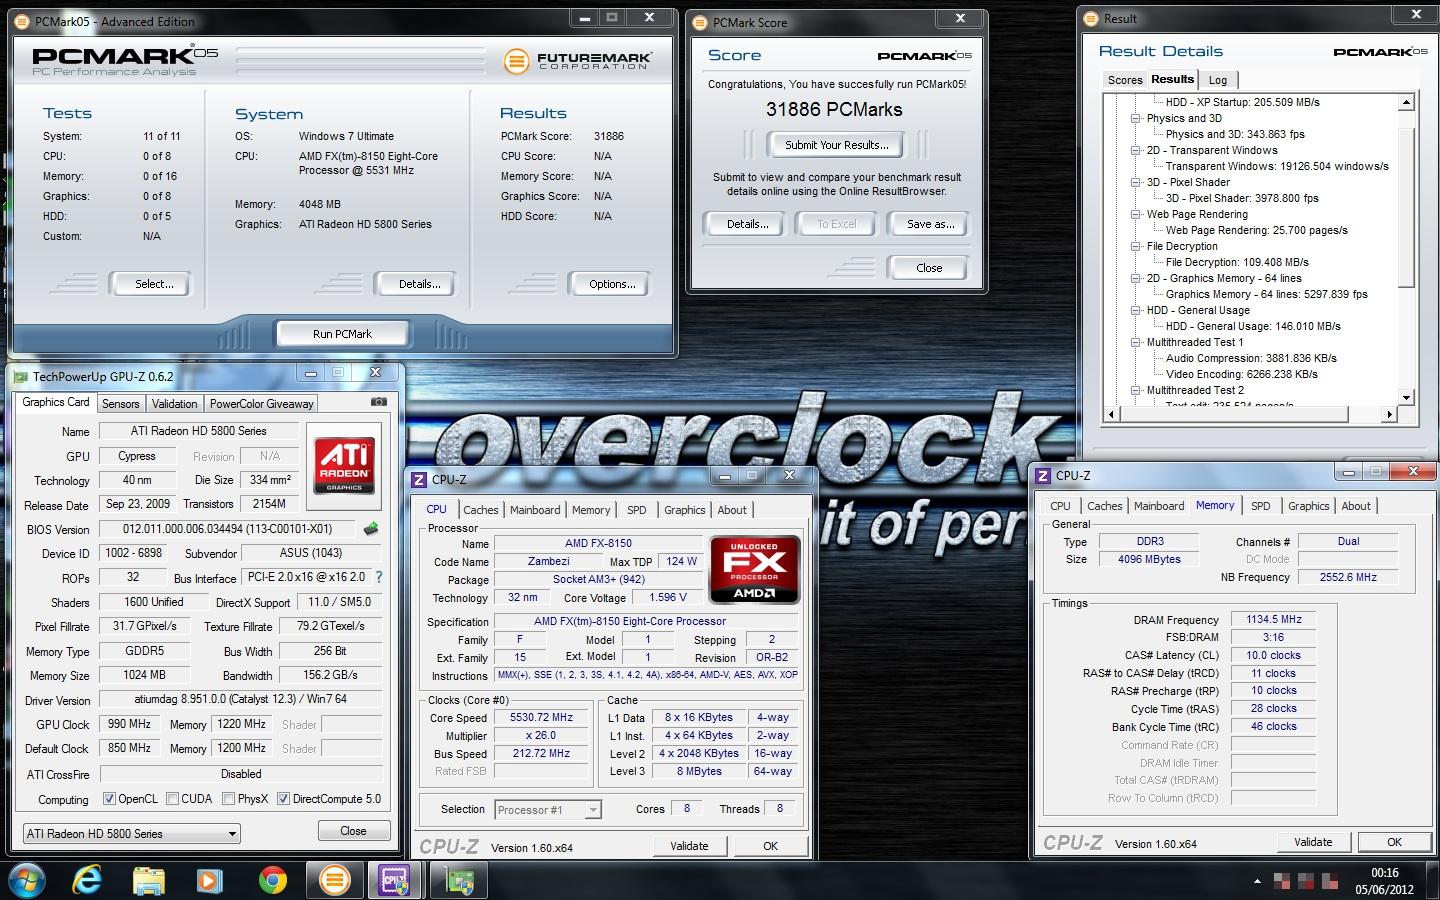Image resolution: width=1440 pixels, height=900 pixels.
Task: Click AMD FX processor logo in CPU-Z
Action: pos(754,570)
